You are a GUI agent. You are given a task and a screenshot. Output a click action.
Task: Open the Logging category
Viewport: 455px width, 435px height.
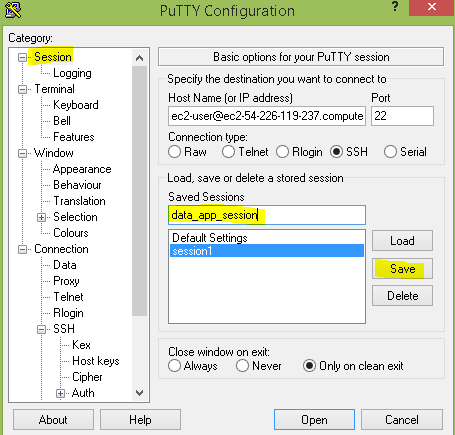[72, 73]
